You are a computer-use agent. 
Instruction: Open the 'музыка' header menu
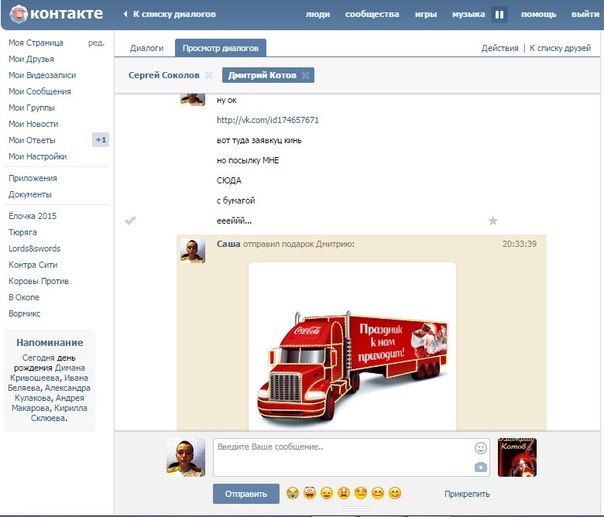tap(468, 14)
